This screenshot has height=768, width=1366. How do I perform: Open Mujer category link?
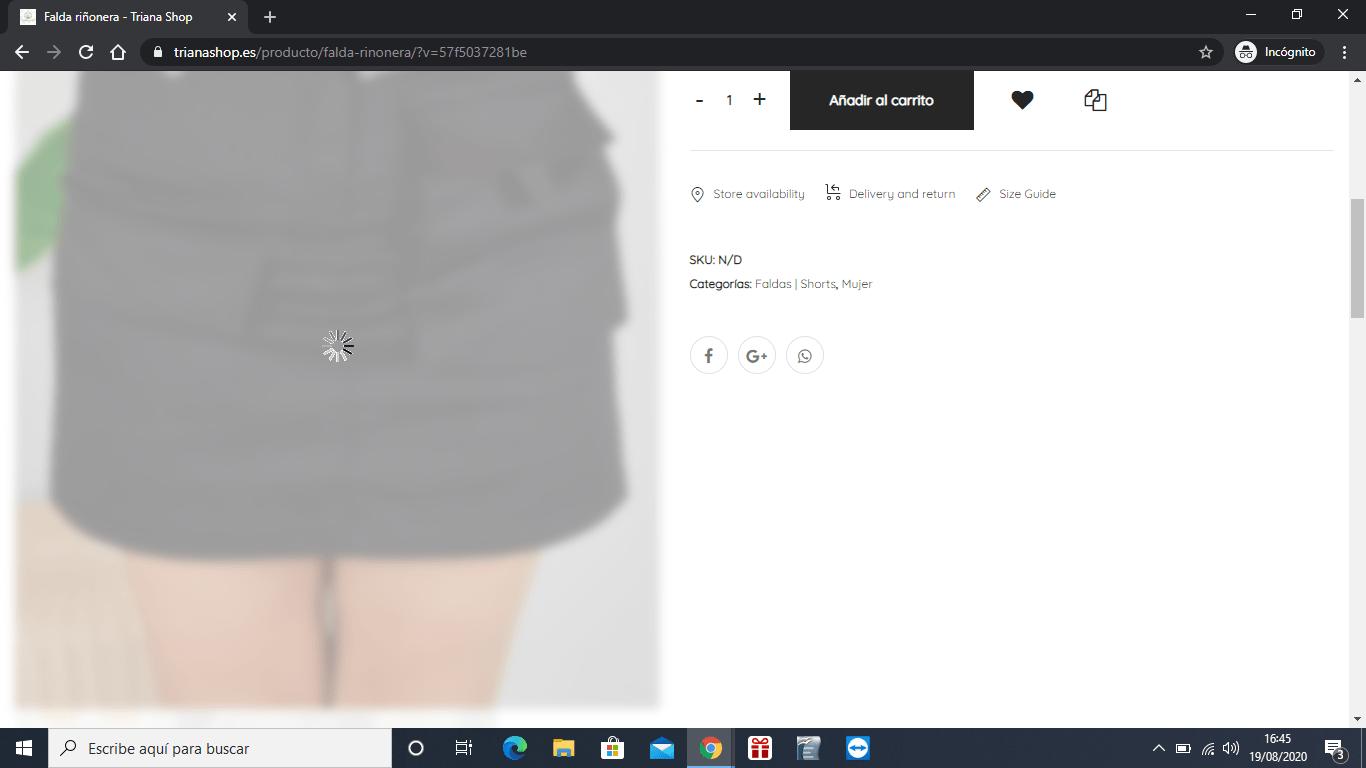coord(857,284)
